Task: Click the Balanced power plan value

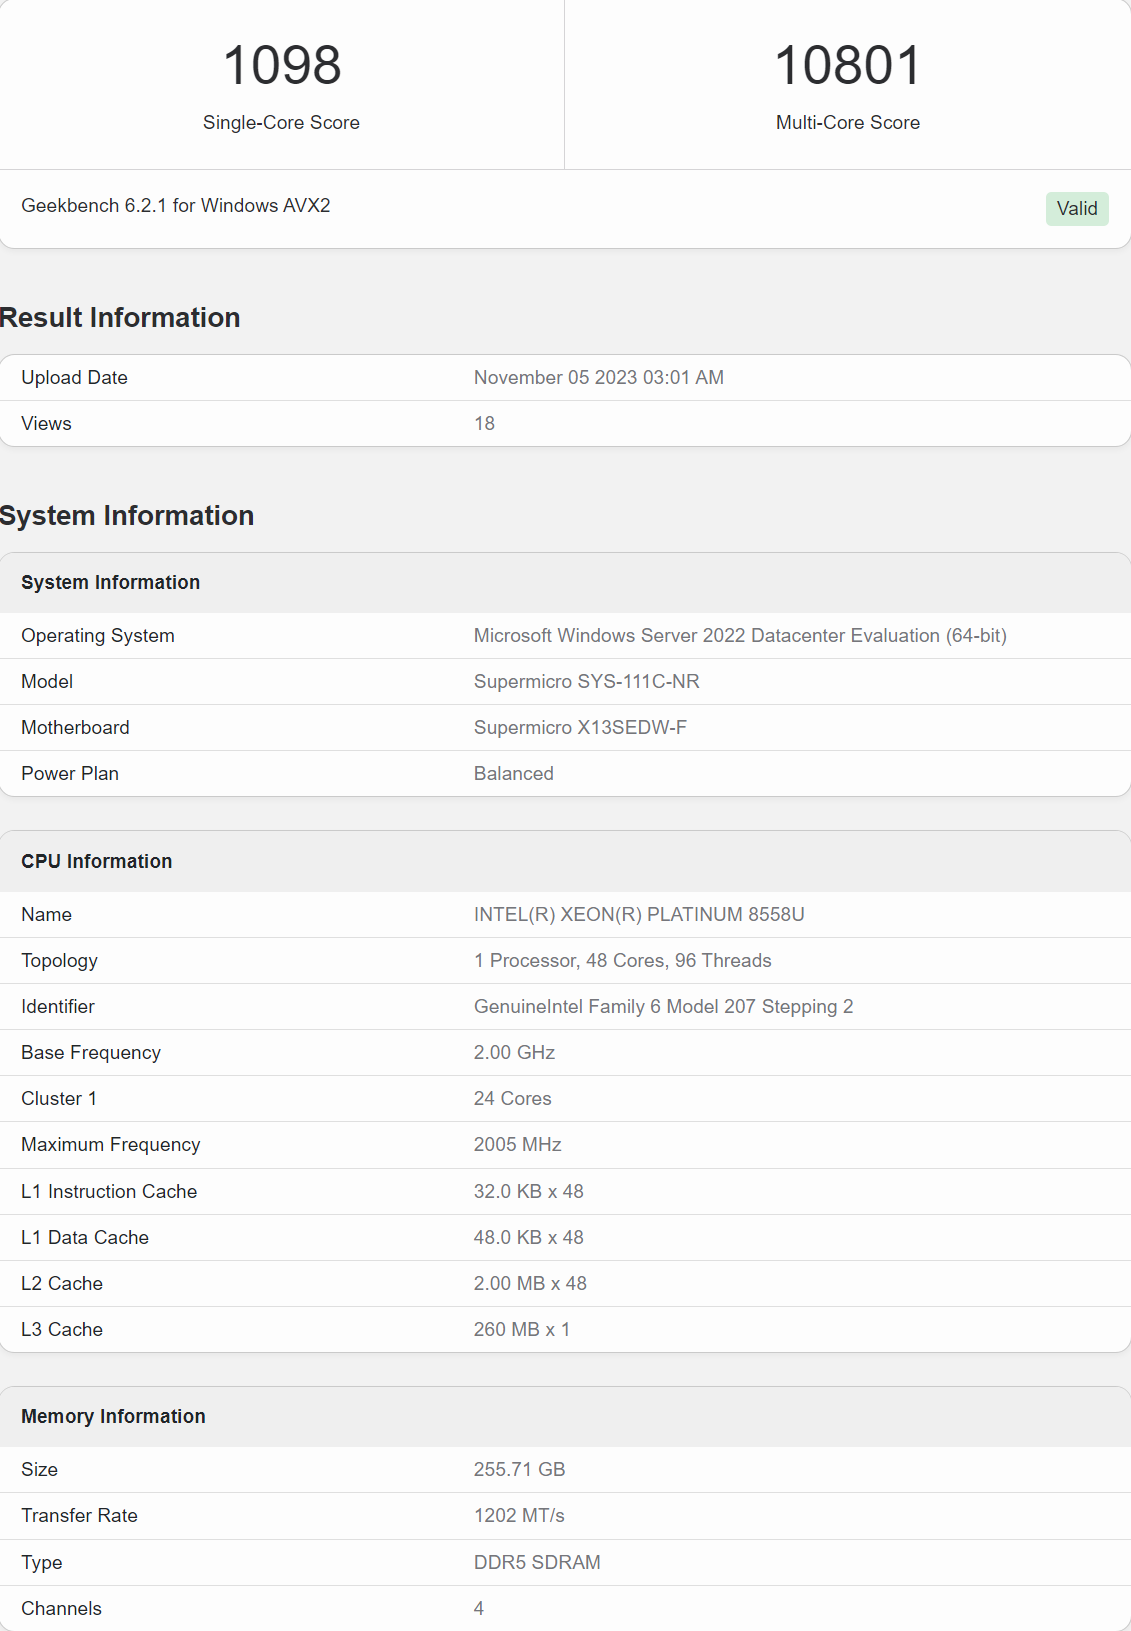Action: (513, 773)
